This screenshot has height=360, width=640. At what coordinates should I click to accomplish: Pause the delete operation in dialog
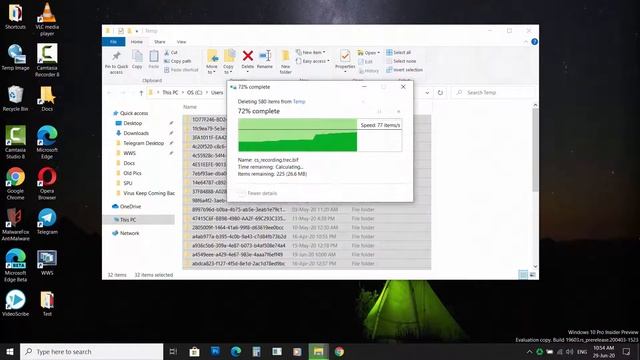[x=379, y=111]
